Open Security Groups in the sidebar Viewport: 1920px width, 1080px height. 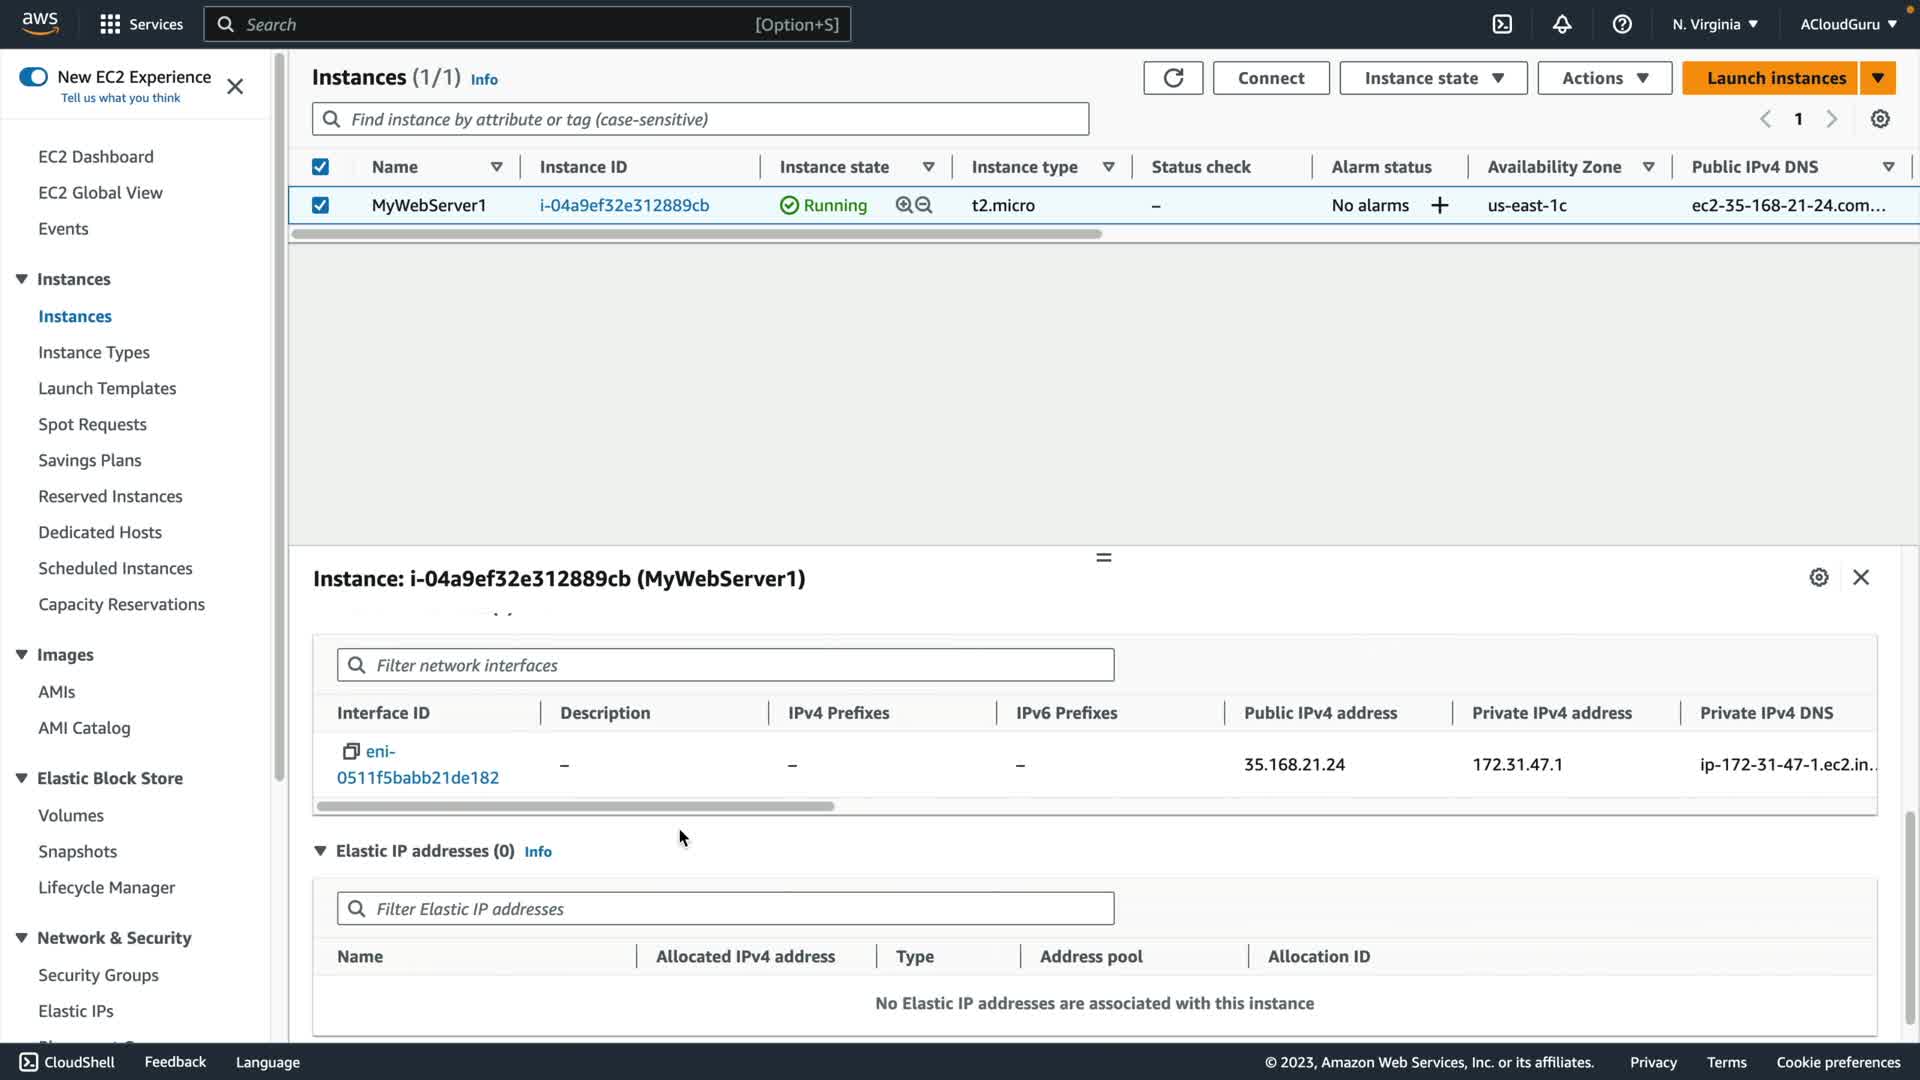[98, 975]
